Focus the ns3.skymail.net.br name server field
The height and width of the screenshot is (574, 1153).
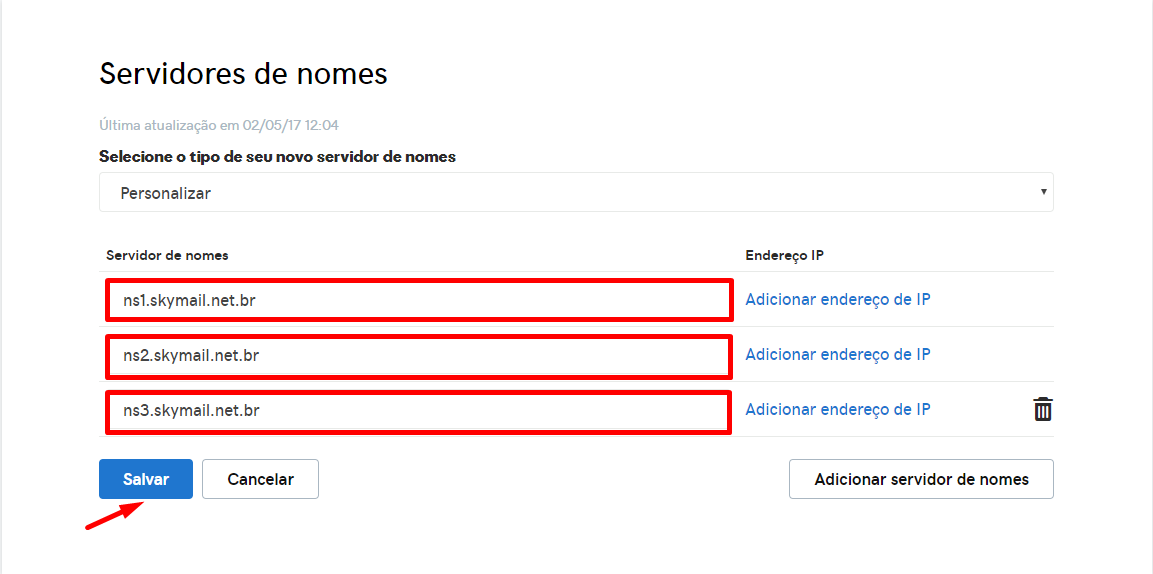419,410
